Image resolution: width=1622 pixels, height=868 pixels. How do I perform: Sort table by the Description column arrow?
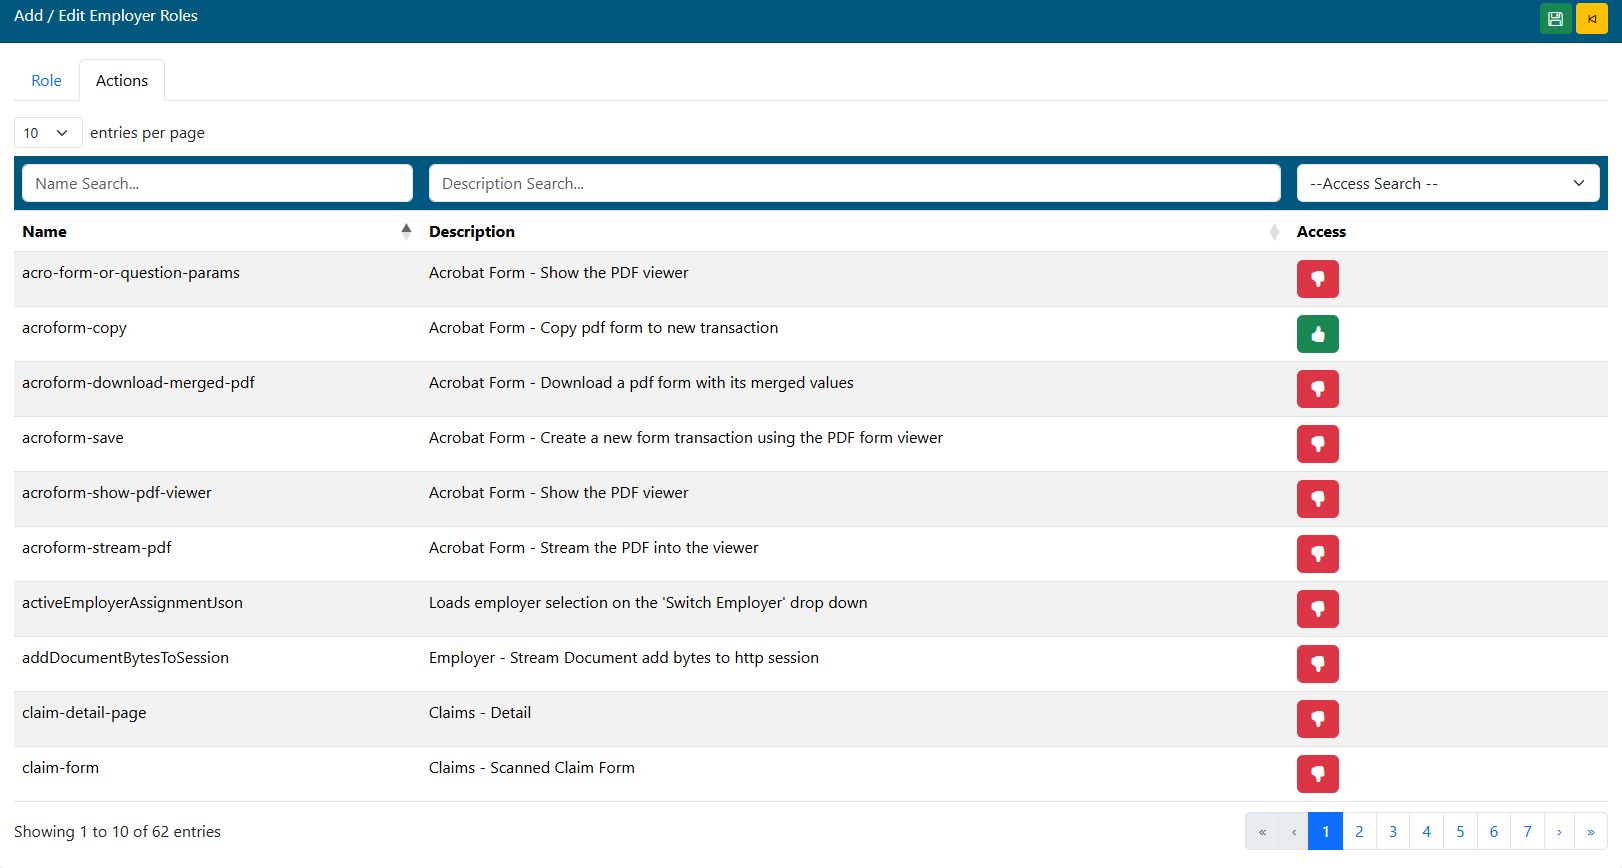1273,232
